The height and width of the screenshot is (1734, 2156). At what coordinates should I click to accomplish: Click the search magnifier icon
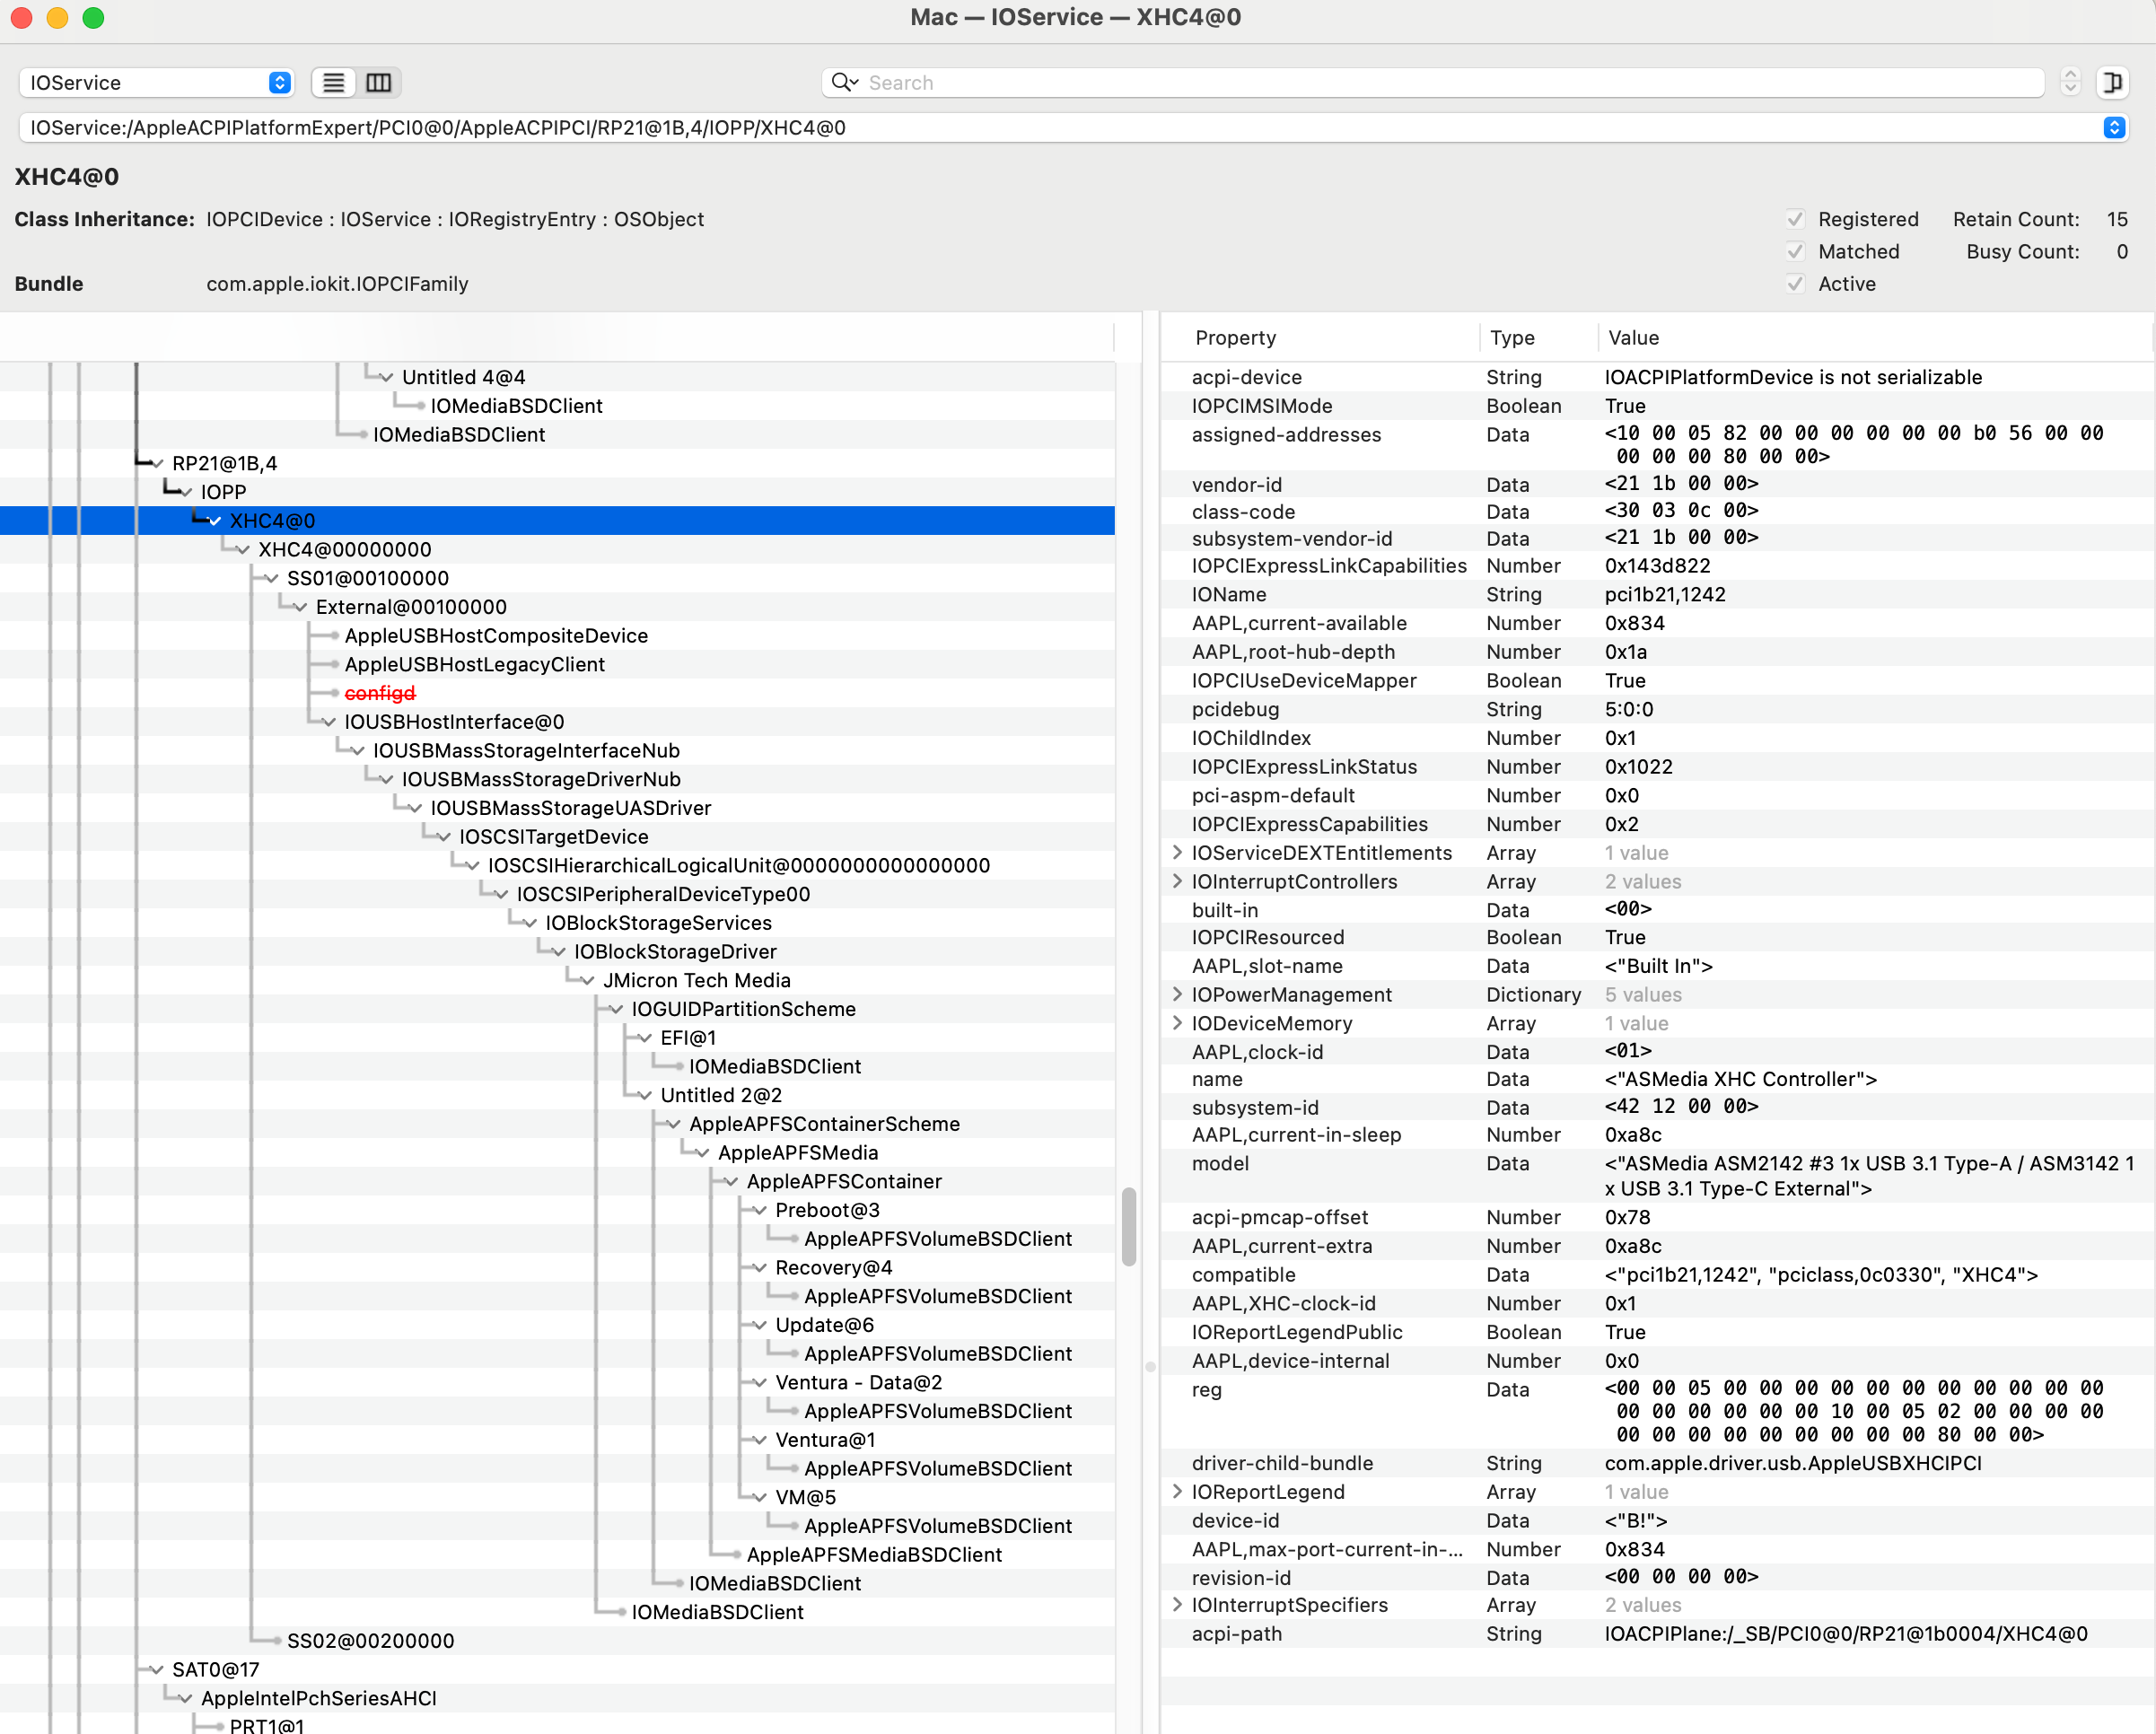(x=845, y=83)
